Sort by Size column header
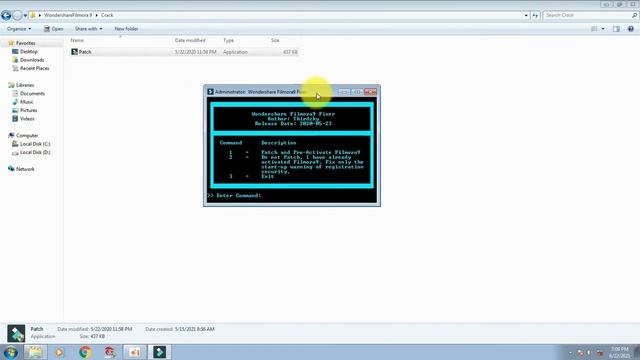Screen dimensions: 640x360 [x=275, y=40]
